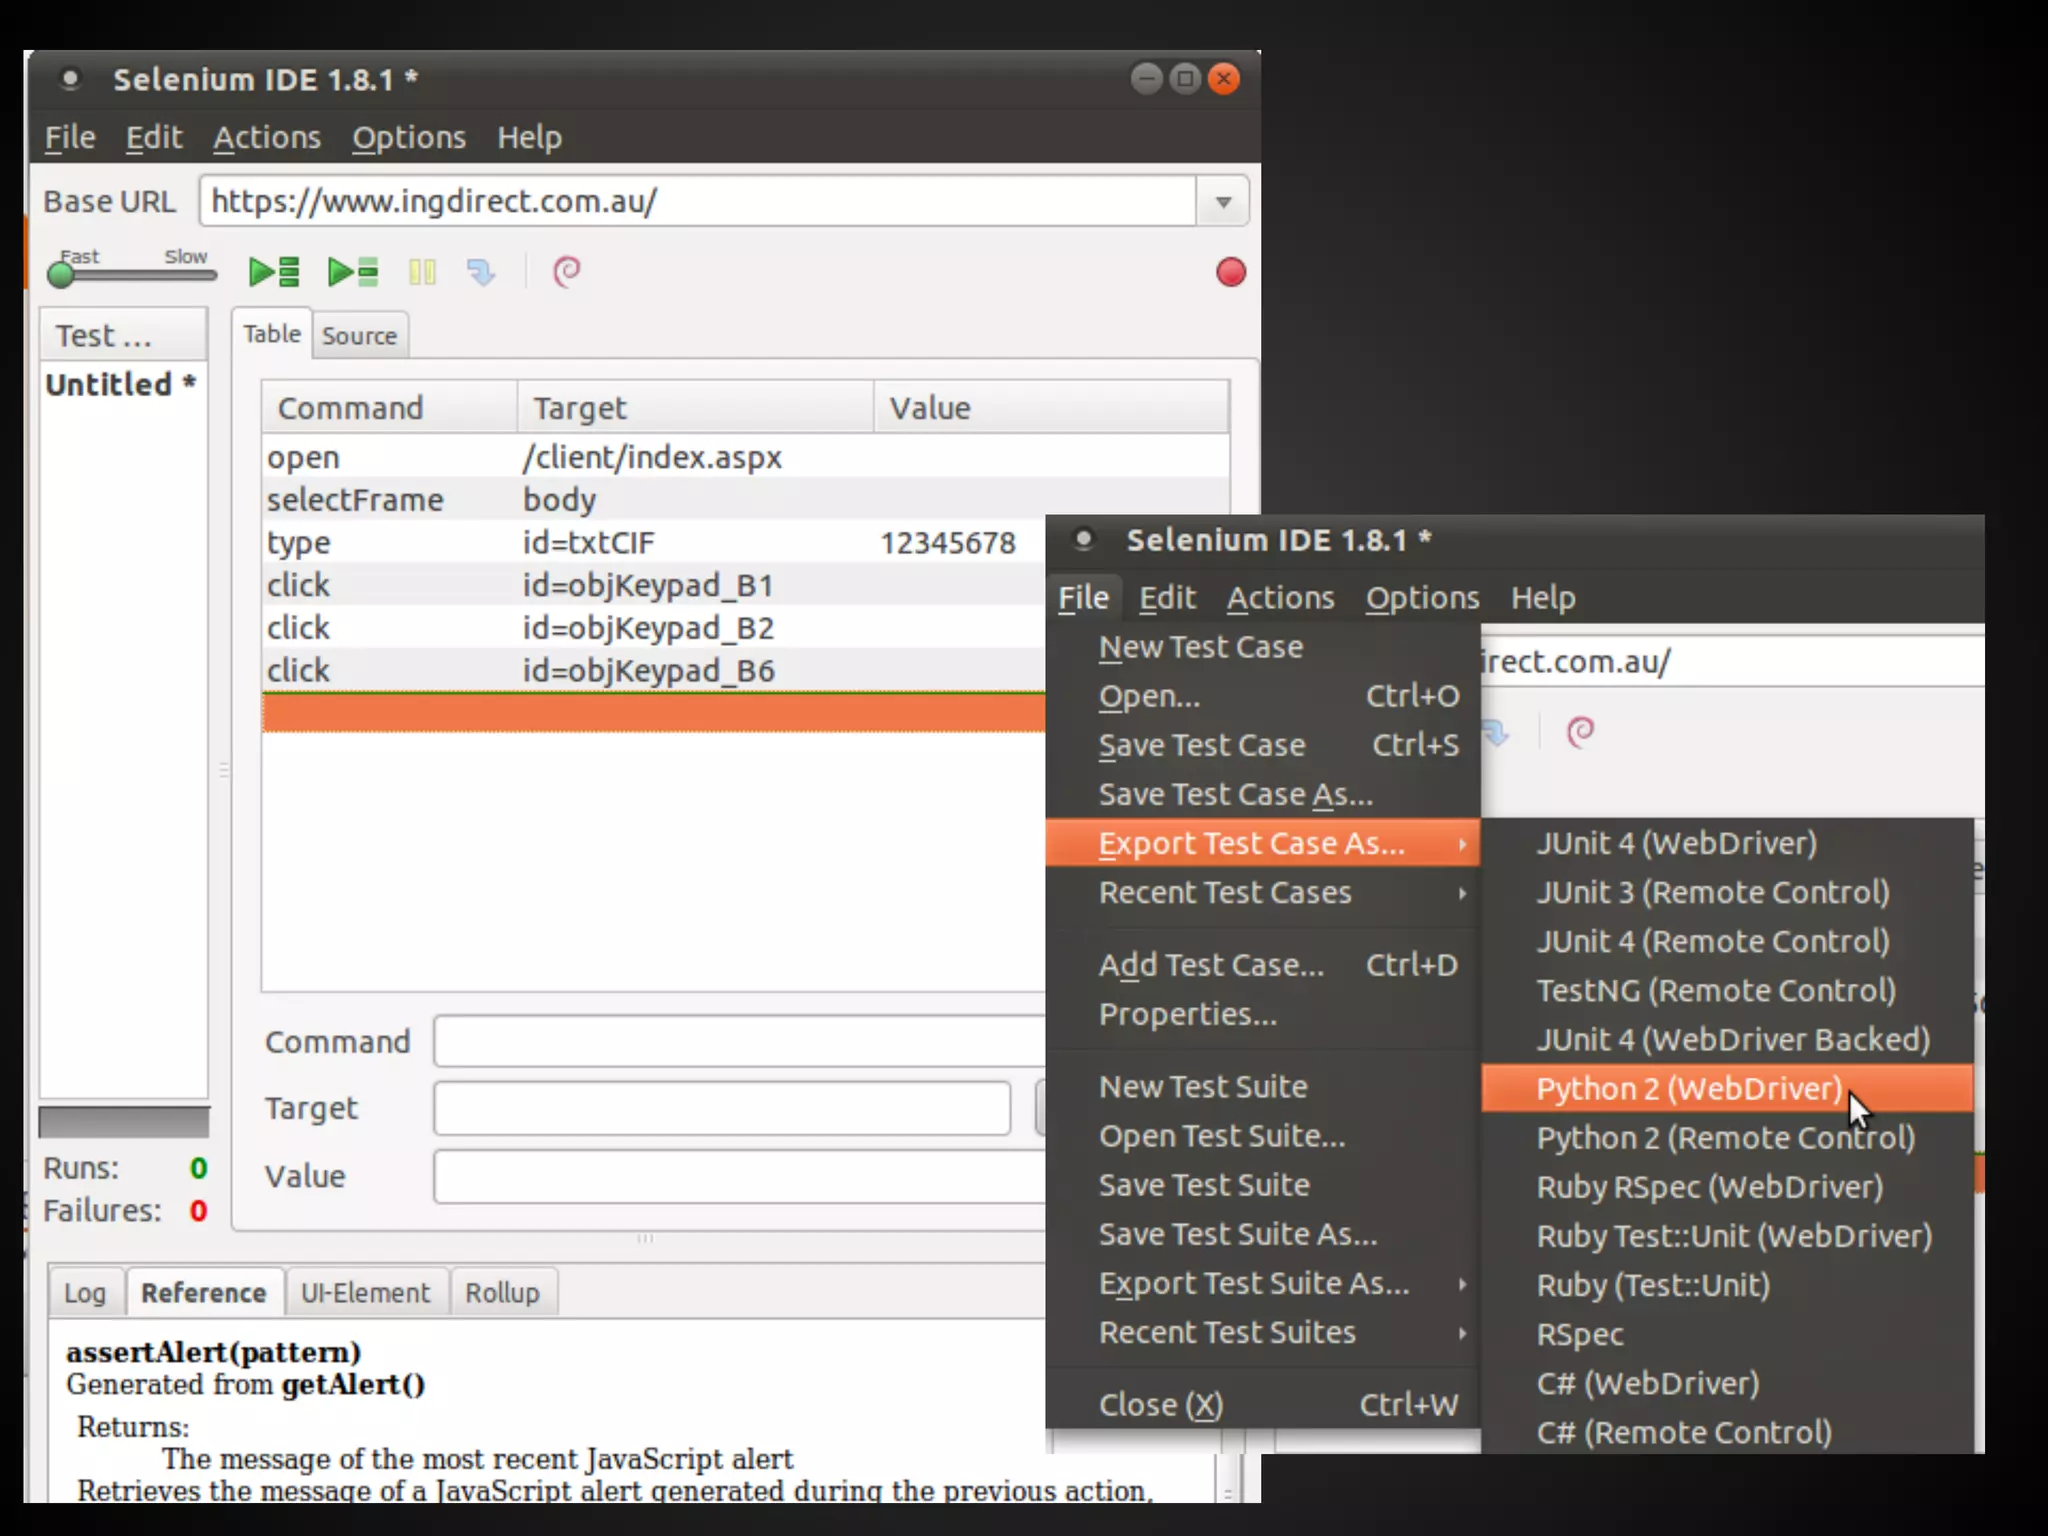Choose Properties... in File menu

(1263, 1014)
